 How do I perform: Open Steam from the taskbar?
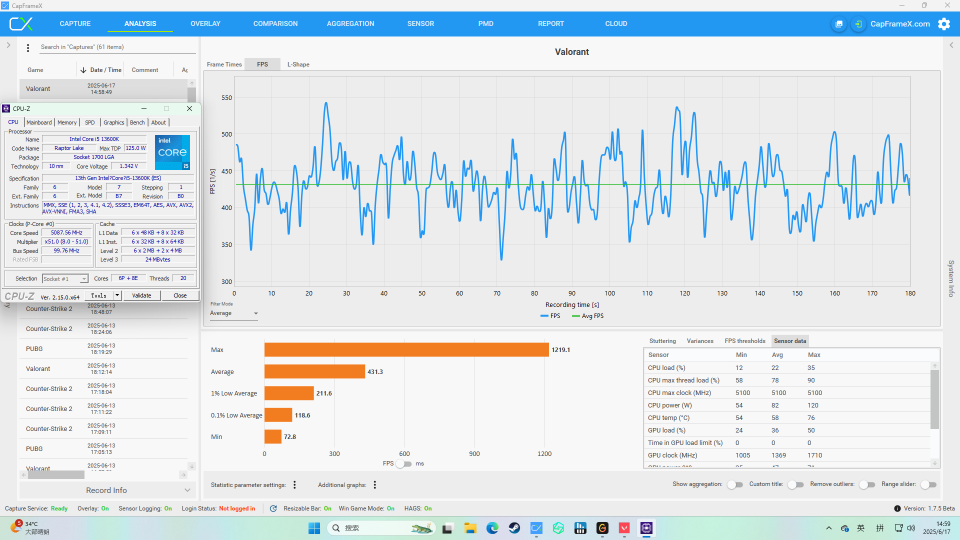(514, 528)
